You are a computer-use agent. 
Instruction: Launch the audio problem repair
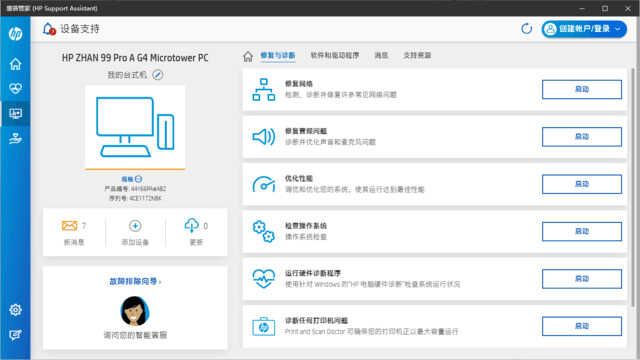tap(582, 137)
